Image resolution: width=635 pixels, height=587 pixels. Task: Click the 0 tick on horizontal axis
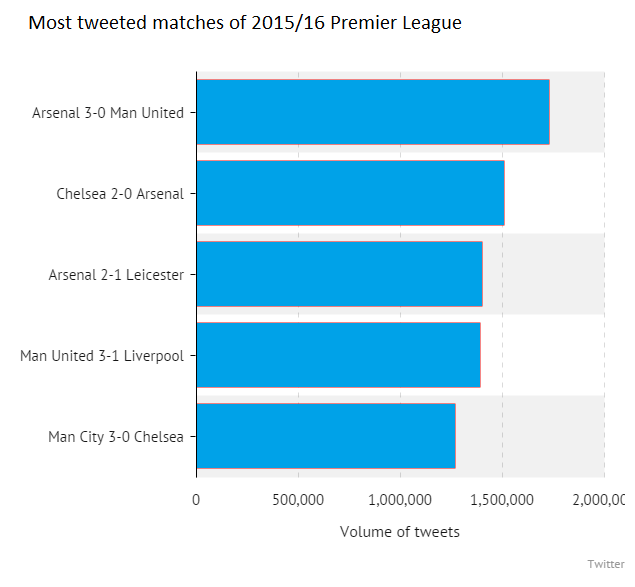point(196,499)
